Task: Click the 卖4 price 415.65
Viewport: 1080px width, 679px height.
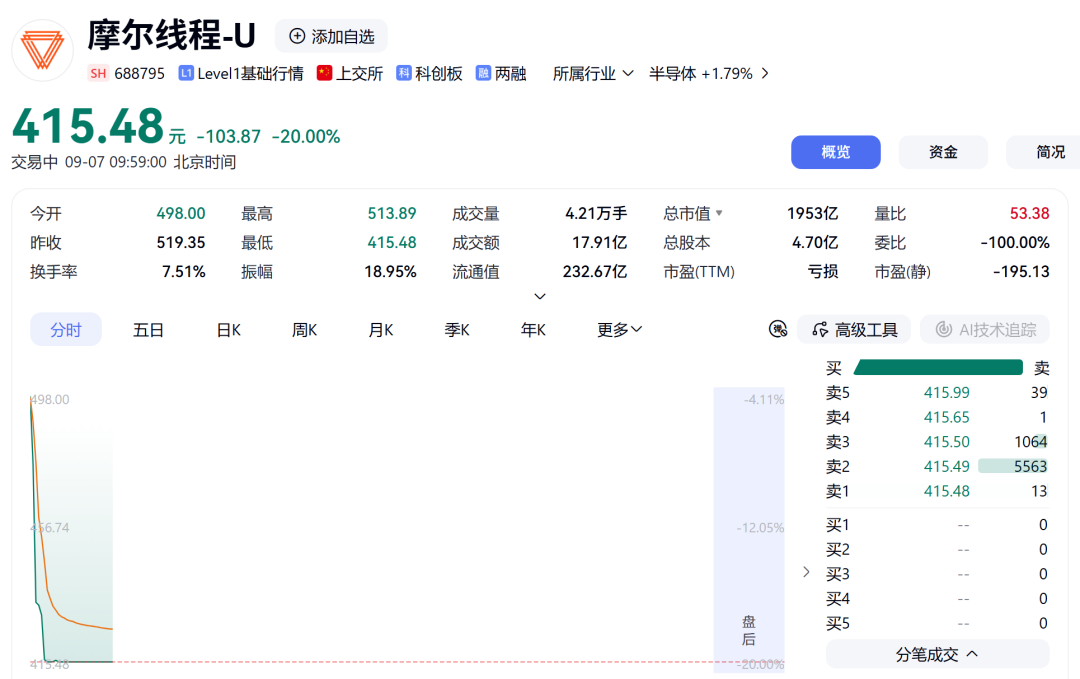Action: click(x=946, y=417)
